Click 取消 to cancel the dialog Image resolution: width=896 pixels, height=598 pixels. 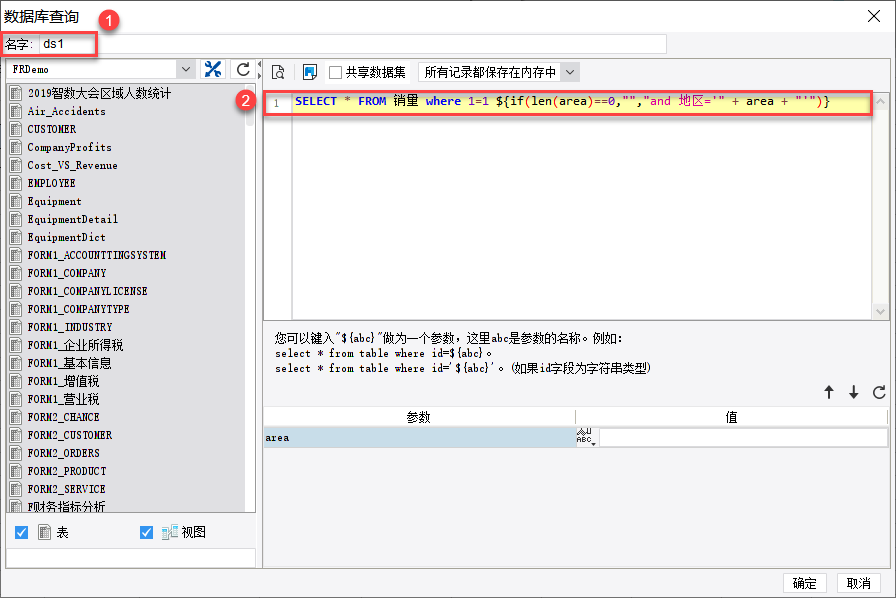858,583
